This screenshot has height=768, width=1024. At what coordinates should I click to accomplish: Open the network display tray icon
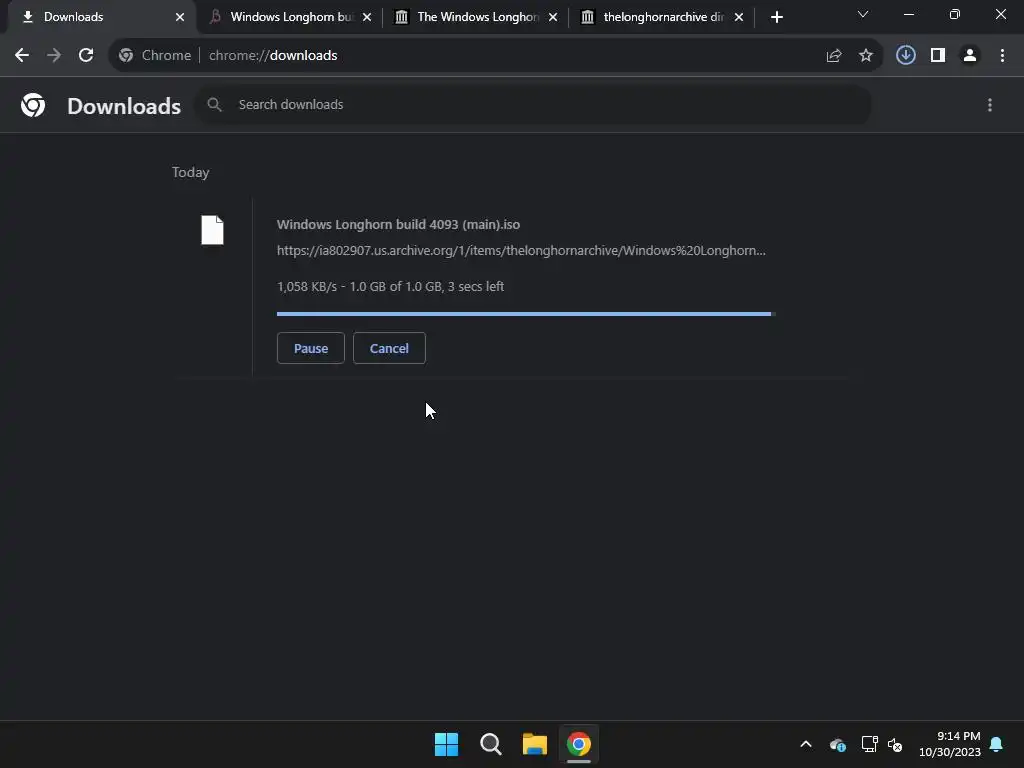[869, 744]
